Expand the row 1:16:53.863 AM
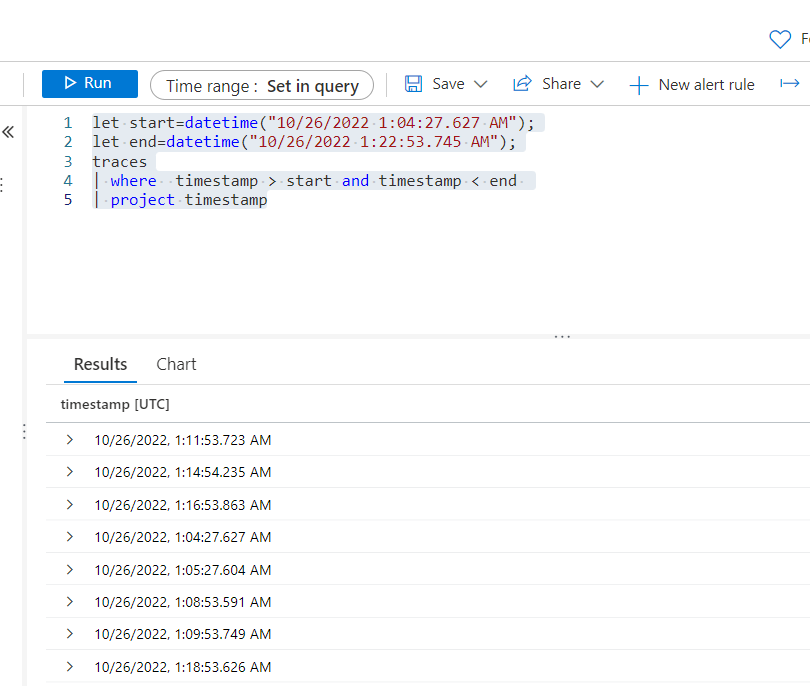The width and height of the screenshot is (810, 686). click(x=70, y=505)
